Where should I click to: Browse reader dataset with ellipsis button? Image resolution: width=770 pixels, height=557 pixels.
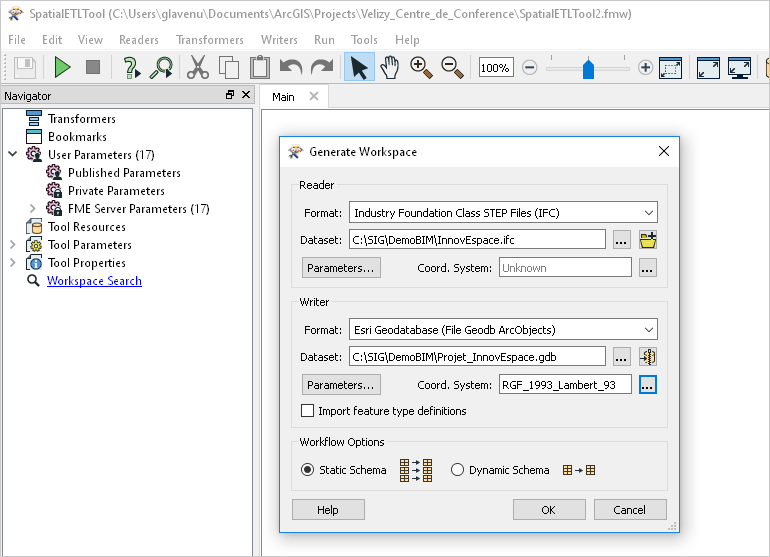[x=622, y=240]
